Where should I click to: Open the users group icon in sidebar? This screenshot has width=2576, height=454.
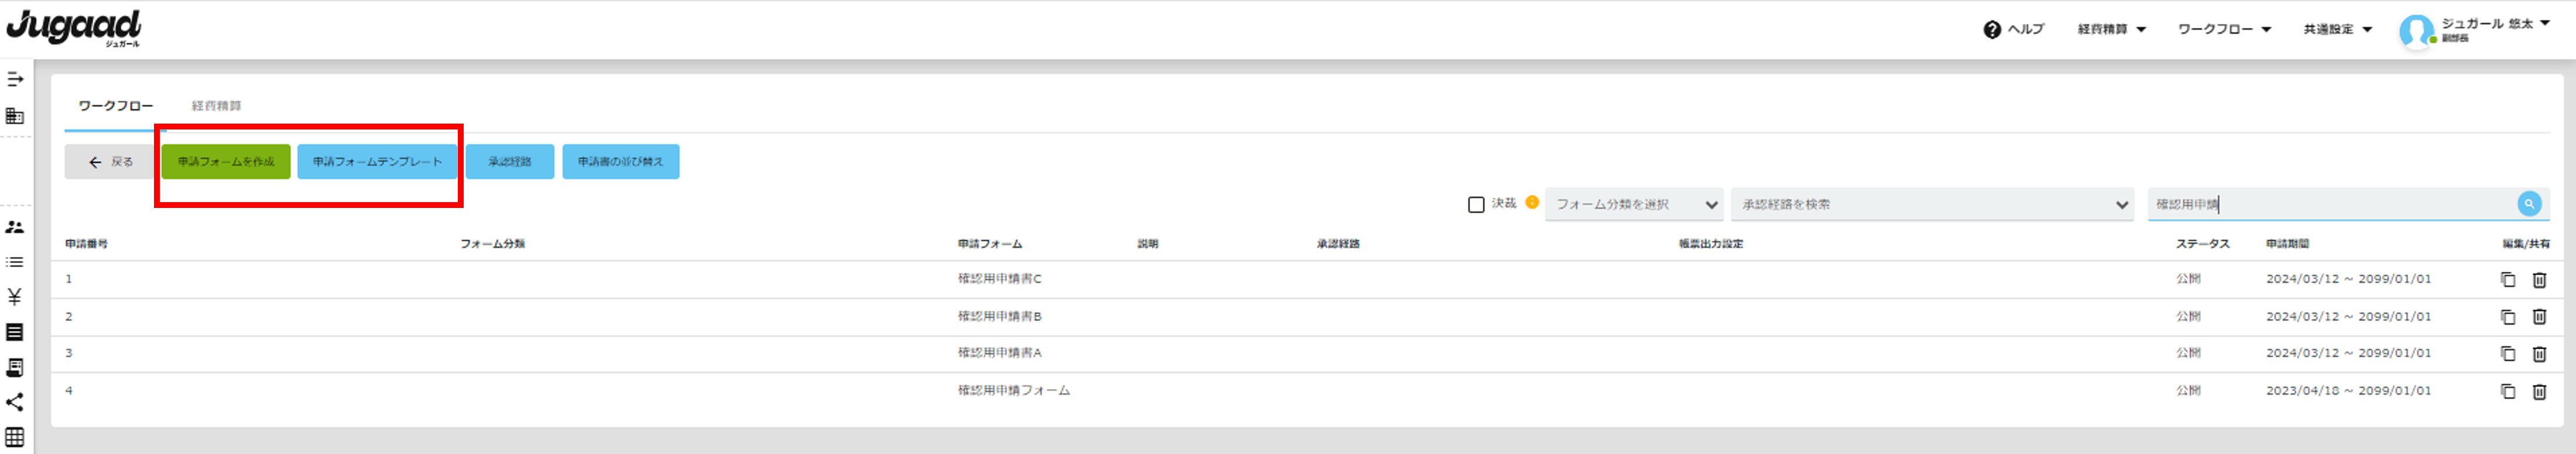click(x=15, y=227)
